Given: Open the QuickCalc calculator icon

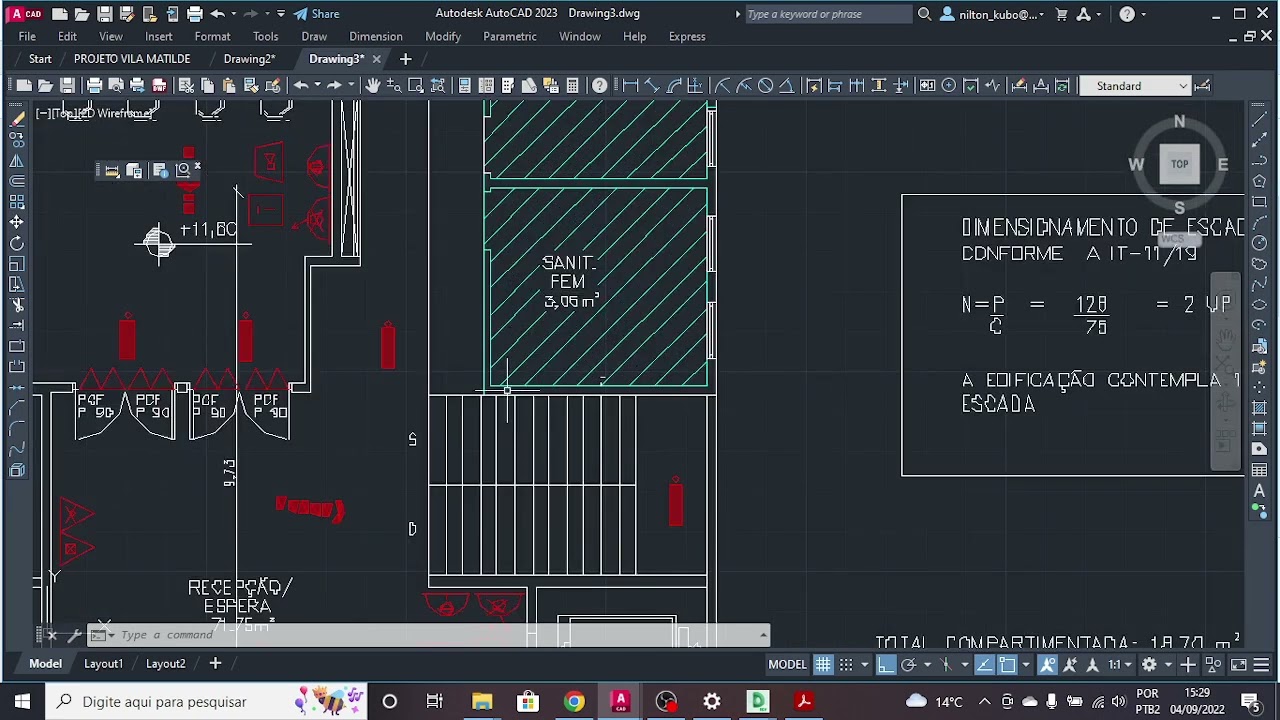Looking at the screenshot, I should point(573,86).
